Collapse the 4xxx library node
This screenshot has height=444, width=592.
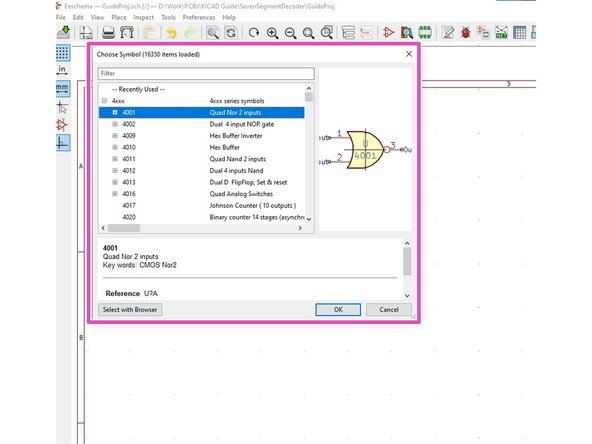(104, 101)
